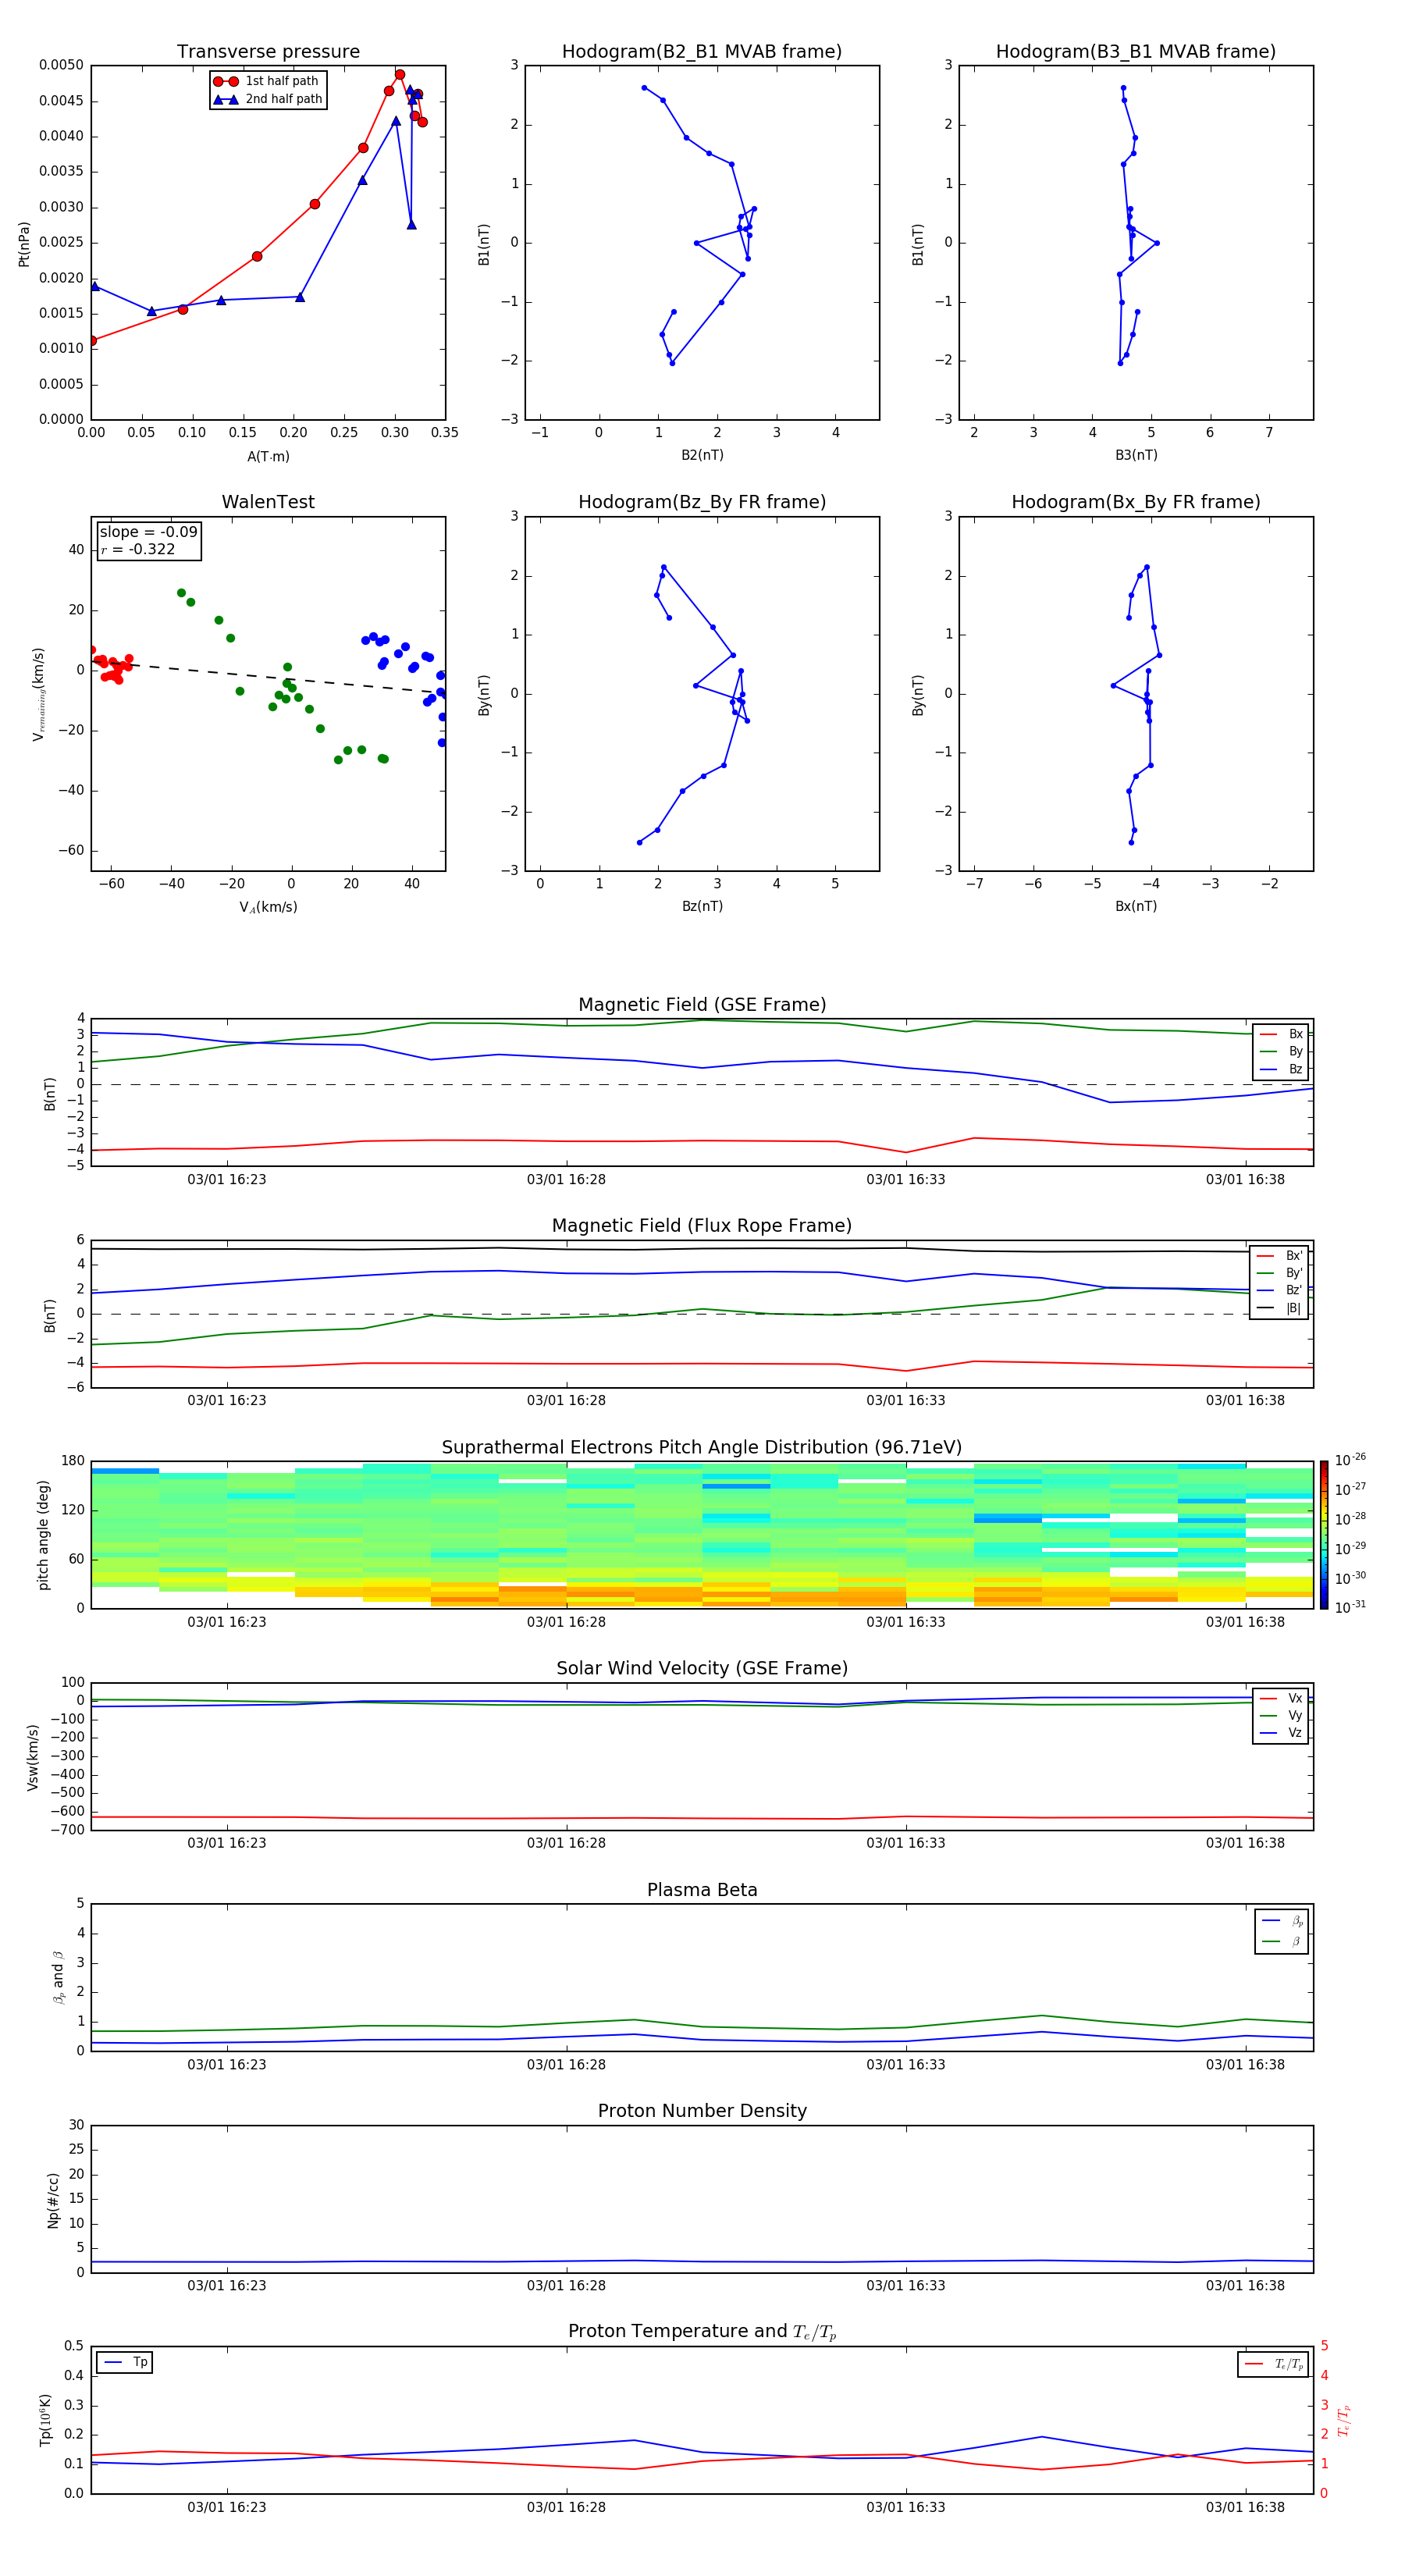Image resolution: width=1405 pixels, height=2576 pixels.
Task: Click the pitch angle colorbar
Action: tap(1324, 1535)
